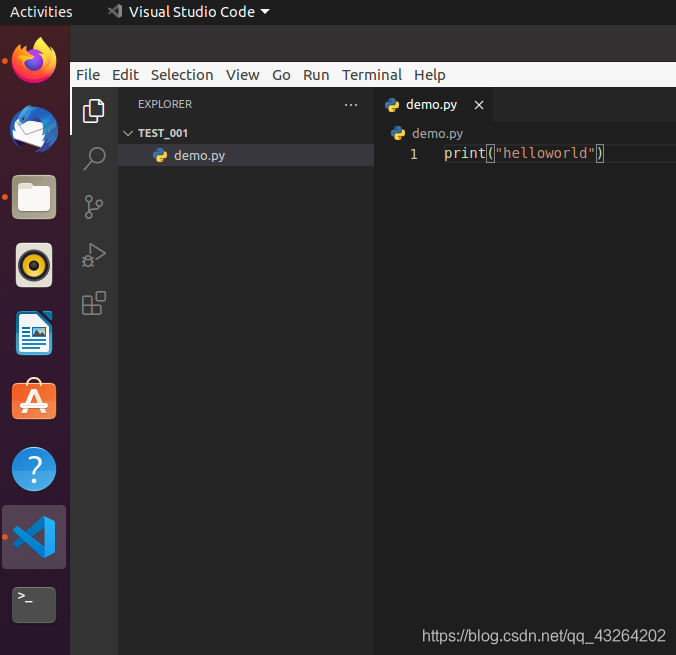The height and width of the screenshot is (655, 676).
Task: Open Terminal from the dock
Action: pyautogui.click(x=34, y=605)
